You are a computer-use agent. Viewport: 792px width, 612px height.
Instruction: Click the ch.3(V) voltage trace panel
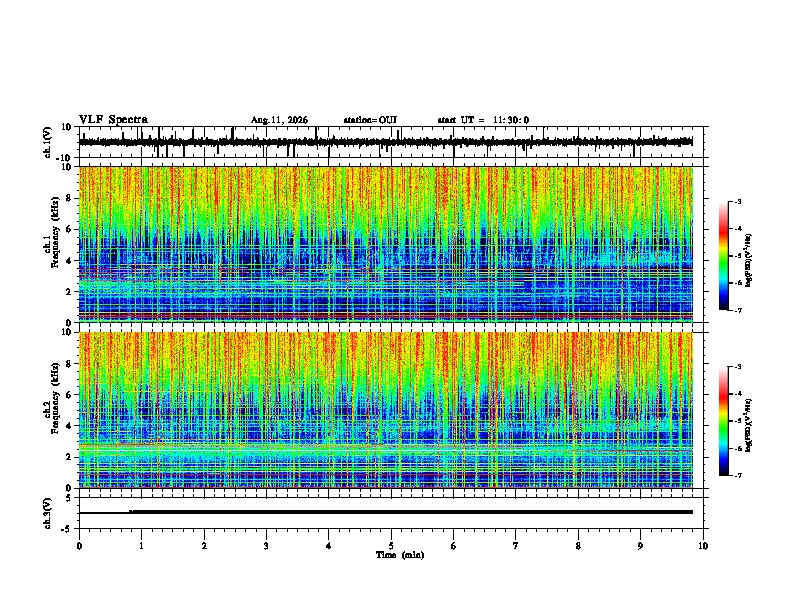pyautogui.click(x=391, y=513)
